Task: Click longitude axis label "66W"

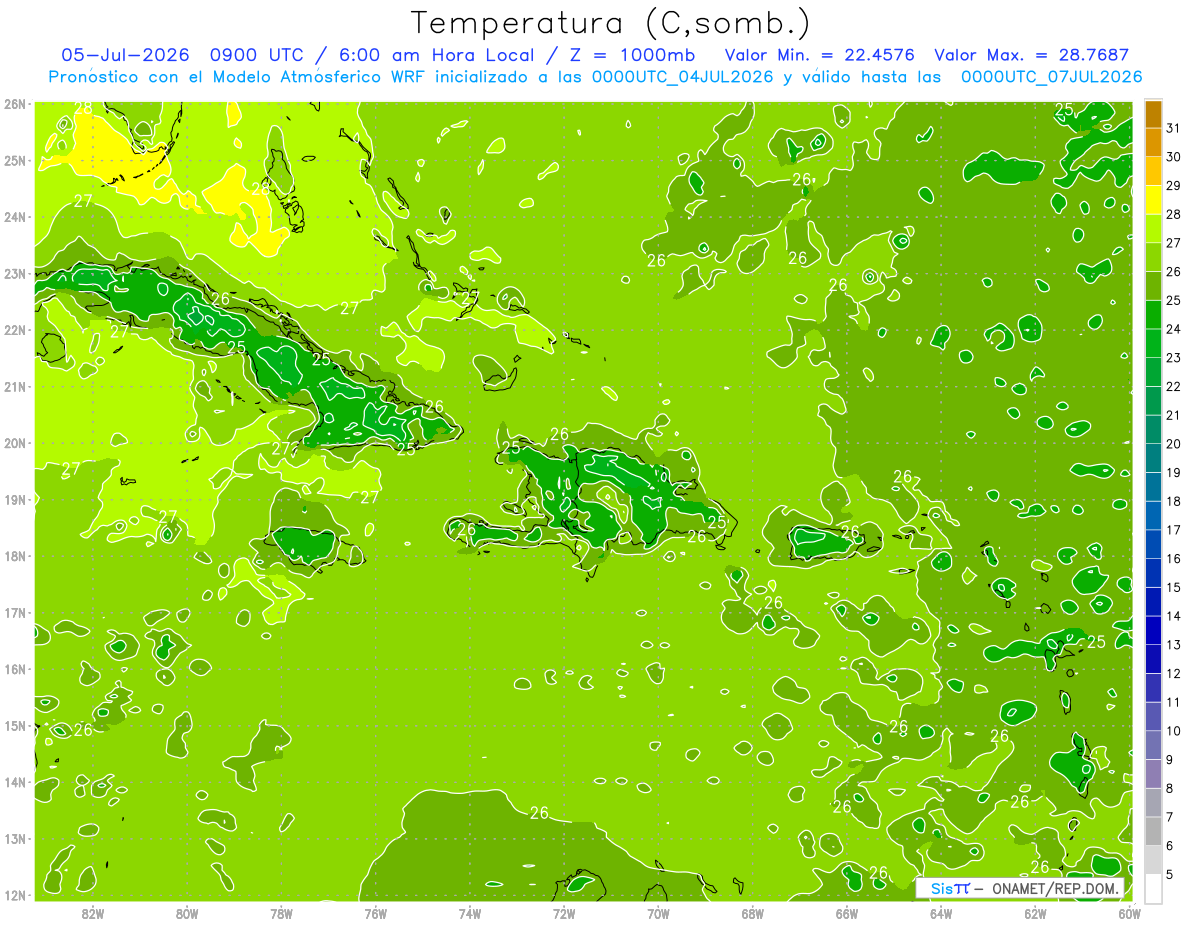Action: 847,913
